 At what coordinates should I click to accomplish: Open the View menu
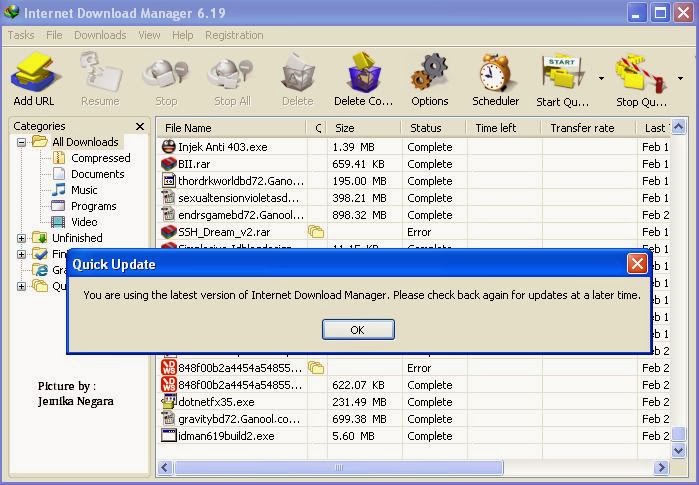pyautogui.click(x=149, y=35)
